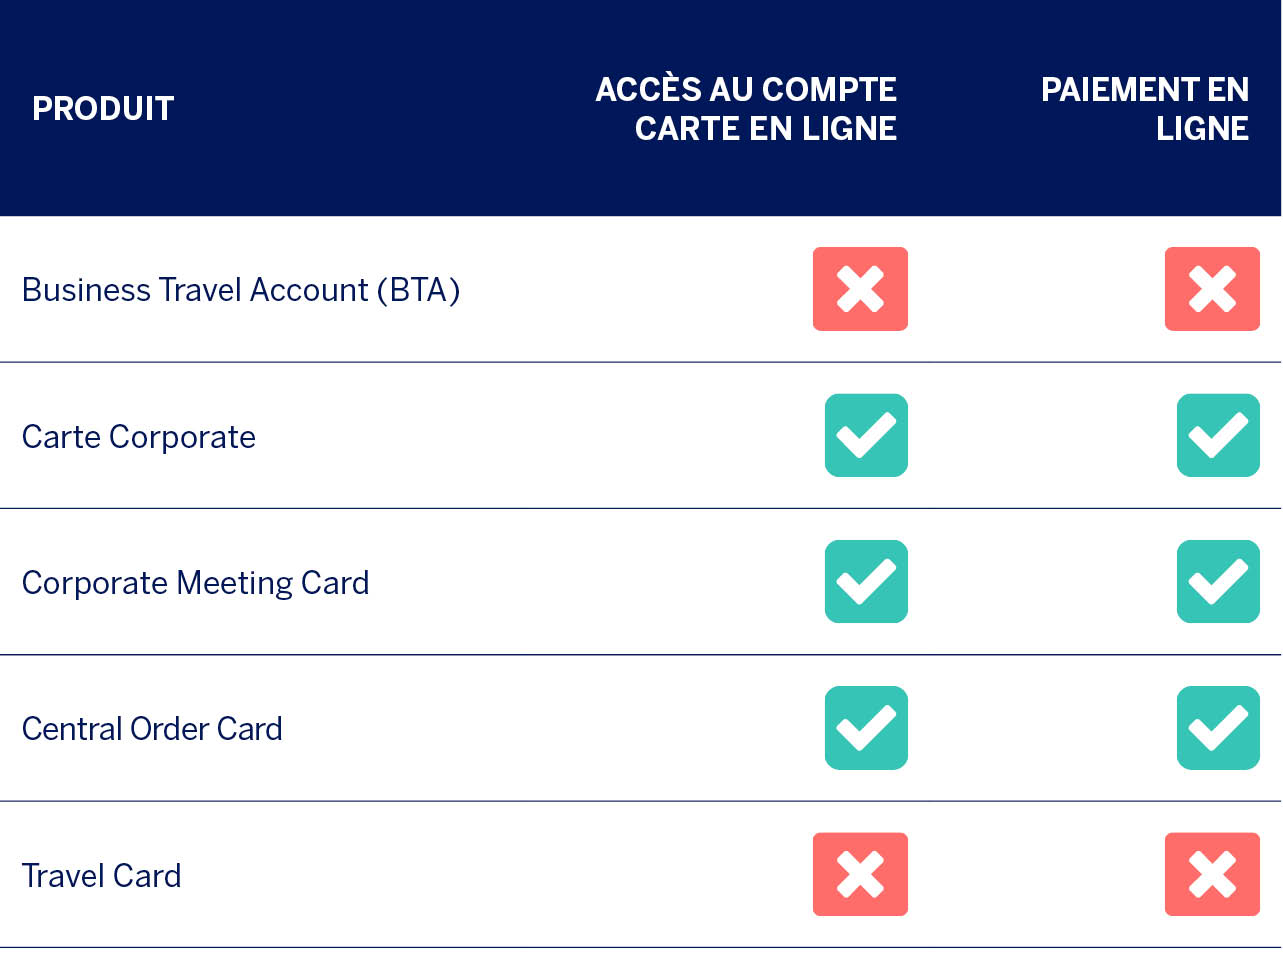Select the Carte Corporate product name

tap(139, 437)
